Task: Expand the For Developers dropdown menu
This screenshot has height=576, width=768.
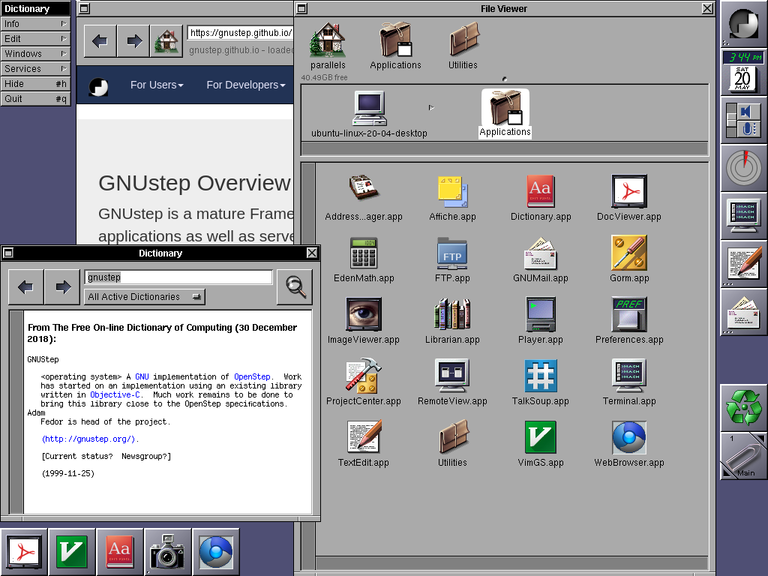Action: (245, 85)
